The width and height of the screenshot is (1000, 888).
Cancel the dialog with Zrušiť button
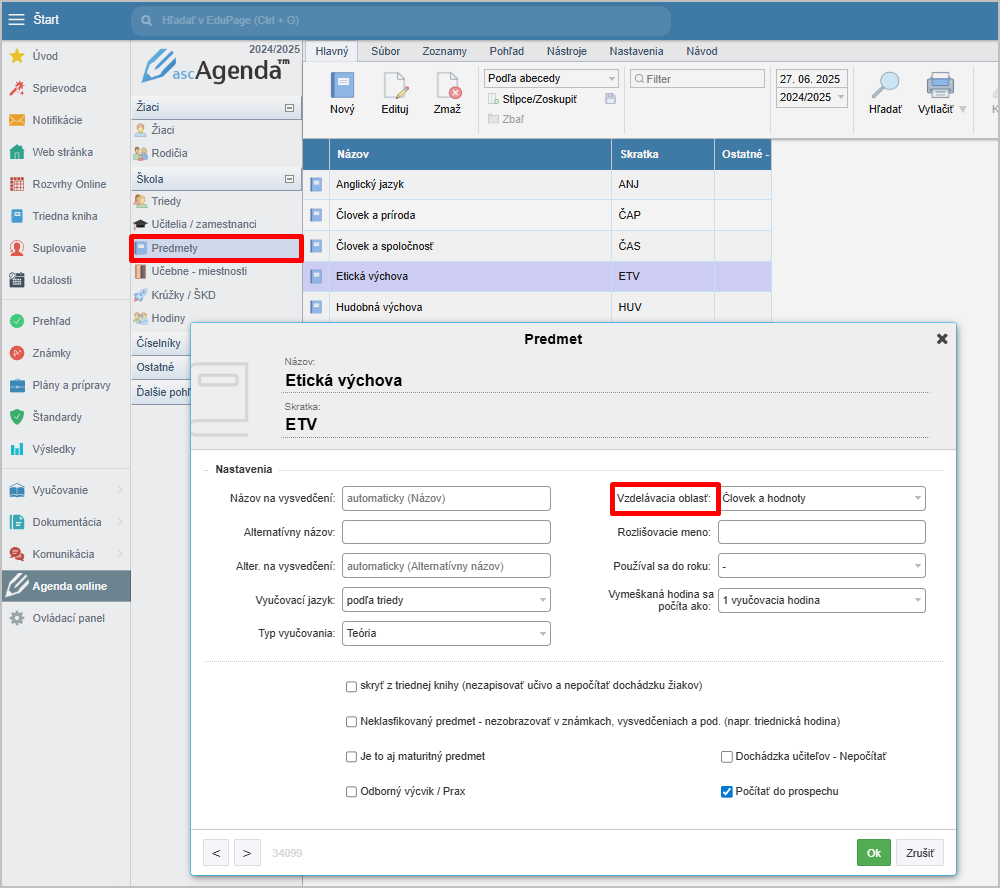click(x=920, y=853)
